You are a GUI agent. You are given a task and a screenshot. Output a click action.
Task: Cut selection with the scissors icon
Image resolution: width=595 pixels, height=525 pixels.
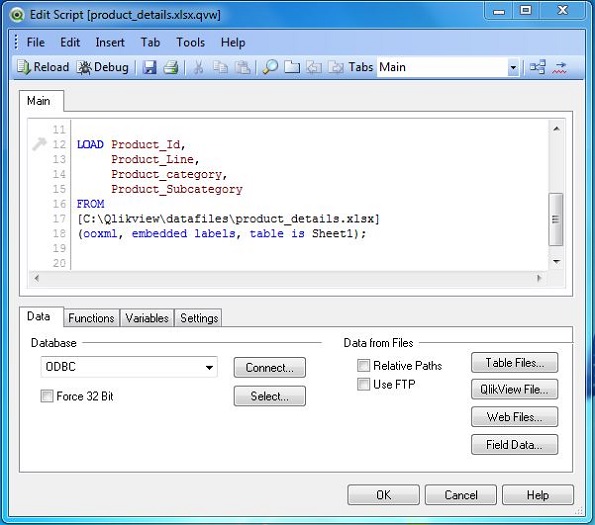(x=198, y=68)
